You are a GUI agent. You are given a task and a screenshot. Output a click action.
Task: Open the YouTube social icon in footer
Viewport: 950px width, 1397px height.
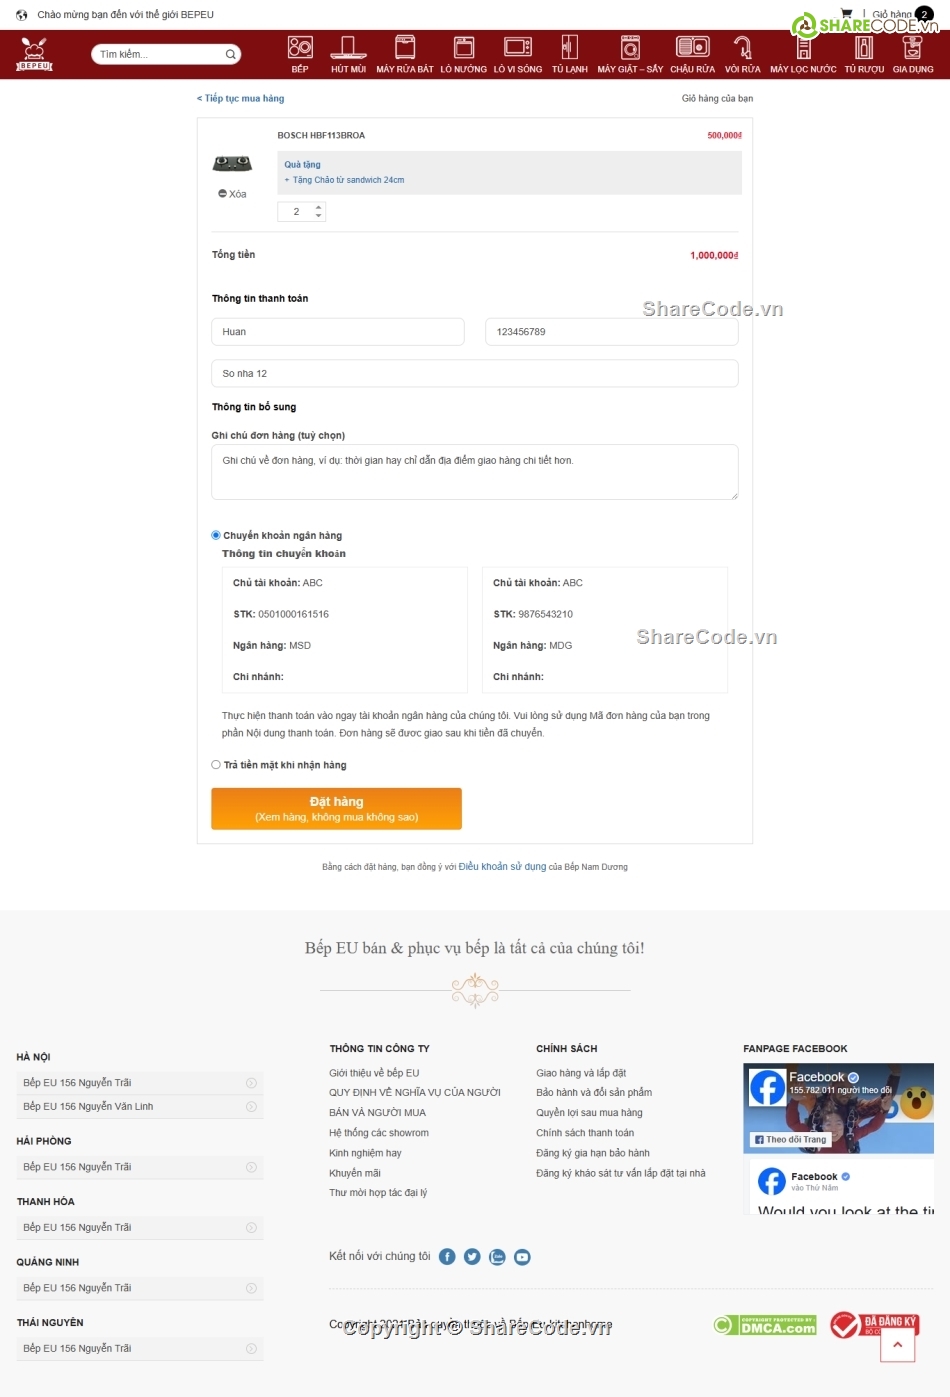(x=522, y=1257)
